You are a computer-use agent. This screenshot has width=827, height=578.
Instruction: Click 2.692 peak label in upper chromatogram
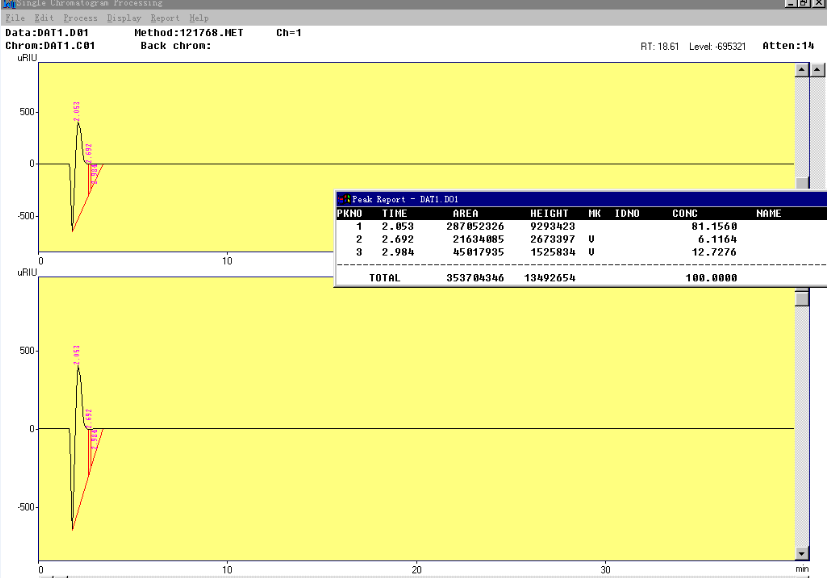89,153
